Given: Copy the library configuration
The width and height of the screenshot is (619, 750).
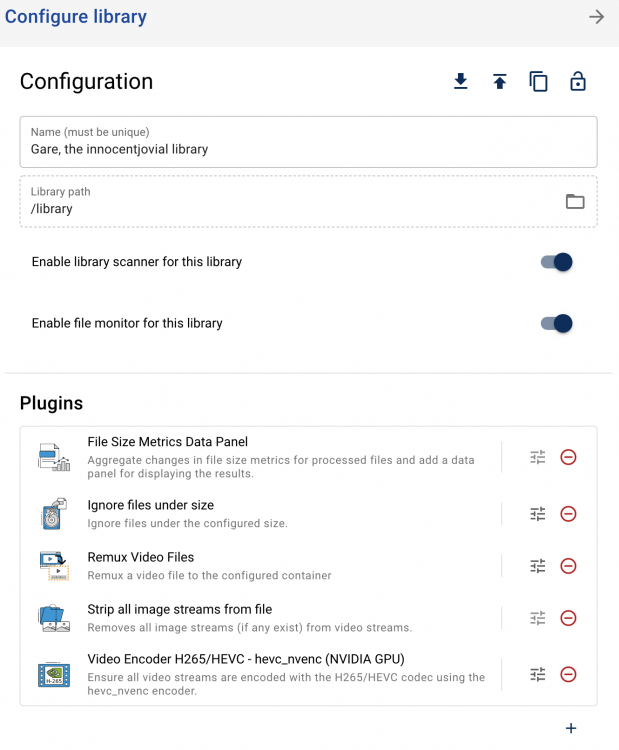Looking at the screenshot, I should (x=538, y=81).
